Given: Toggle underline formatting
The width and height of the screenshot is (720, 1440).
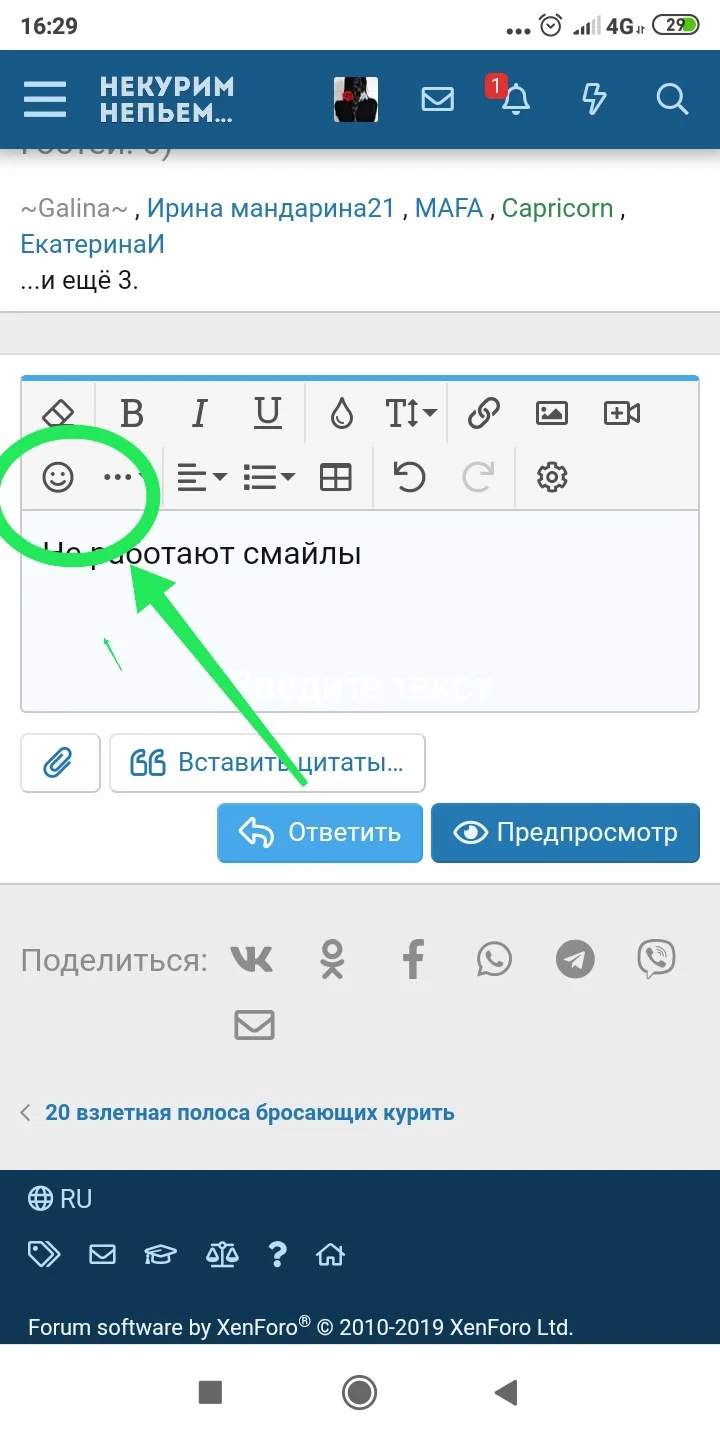Looking at the screenshot, I should tap(267, 412).
